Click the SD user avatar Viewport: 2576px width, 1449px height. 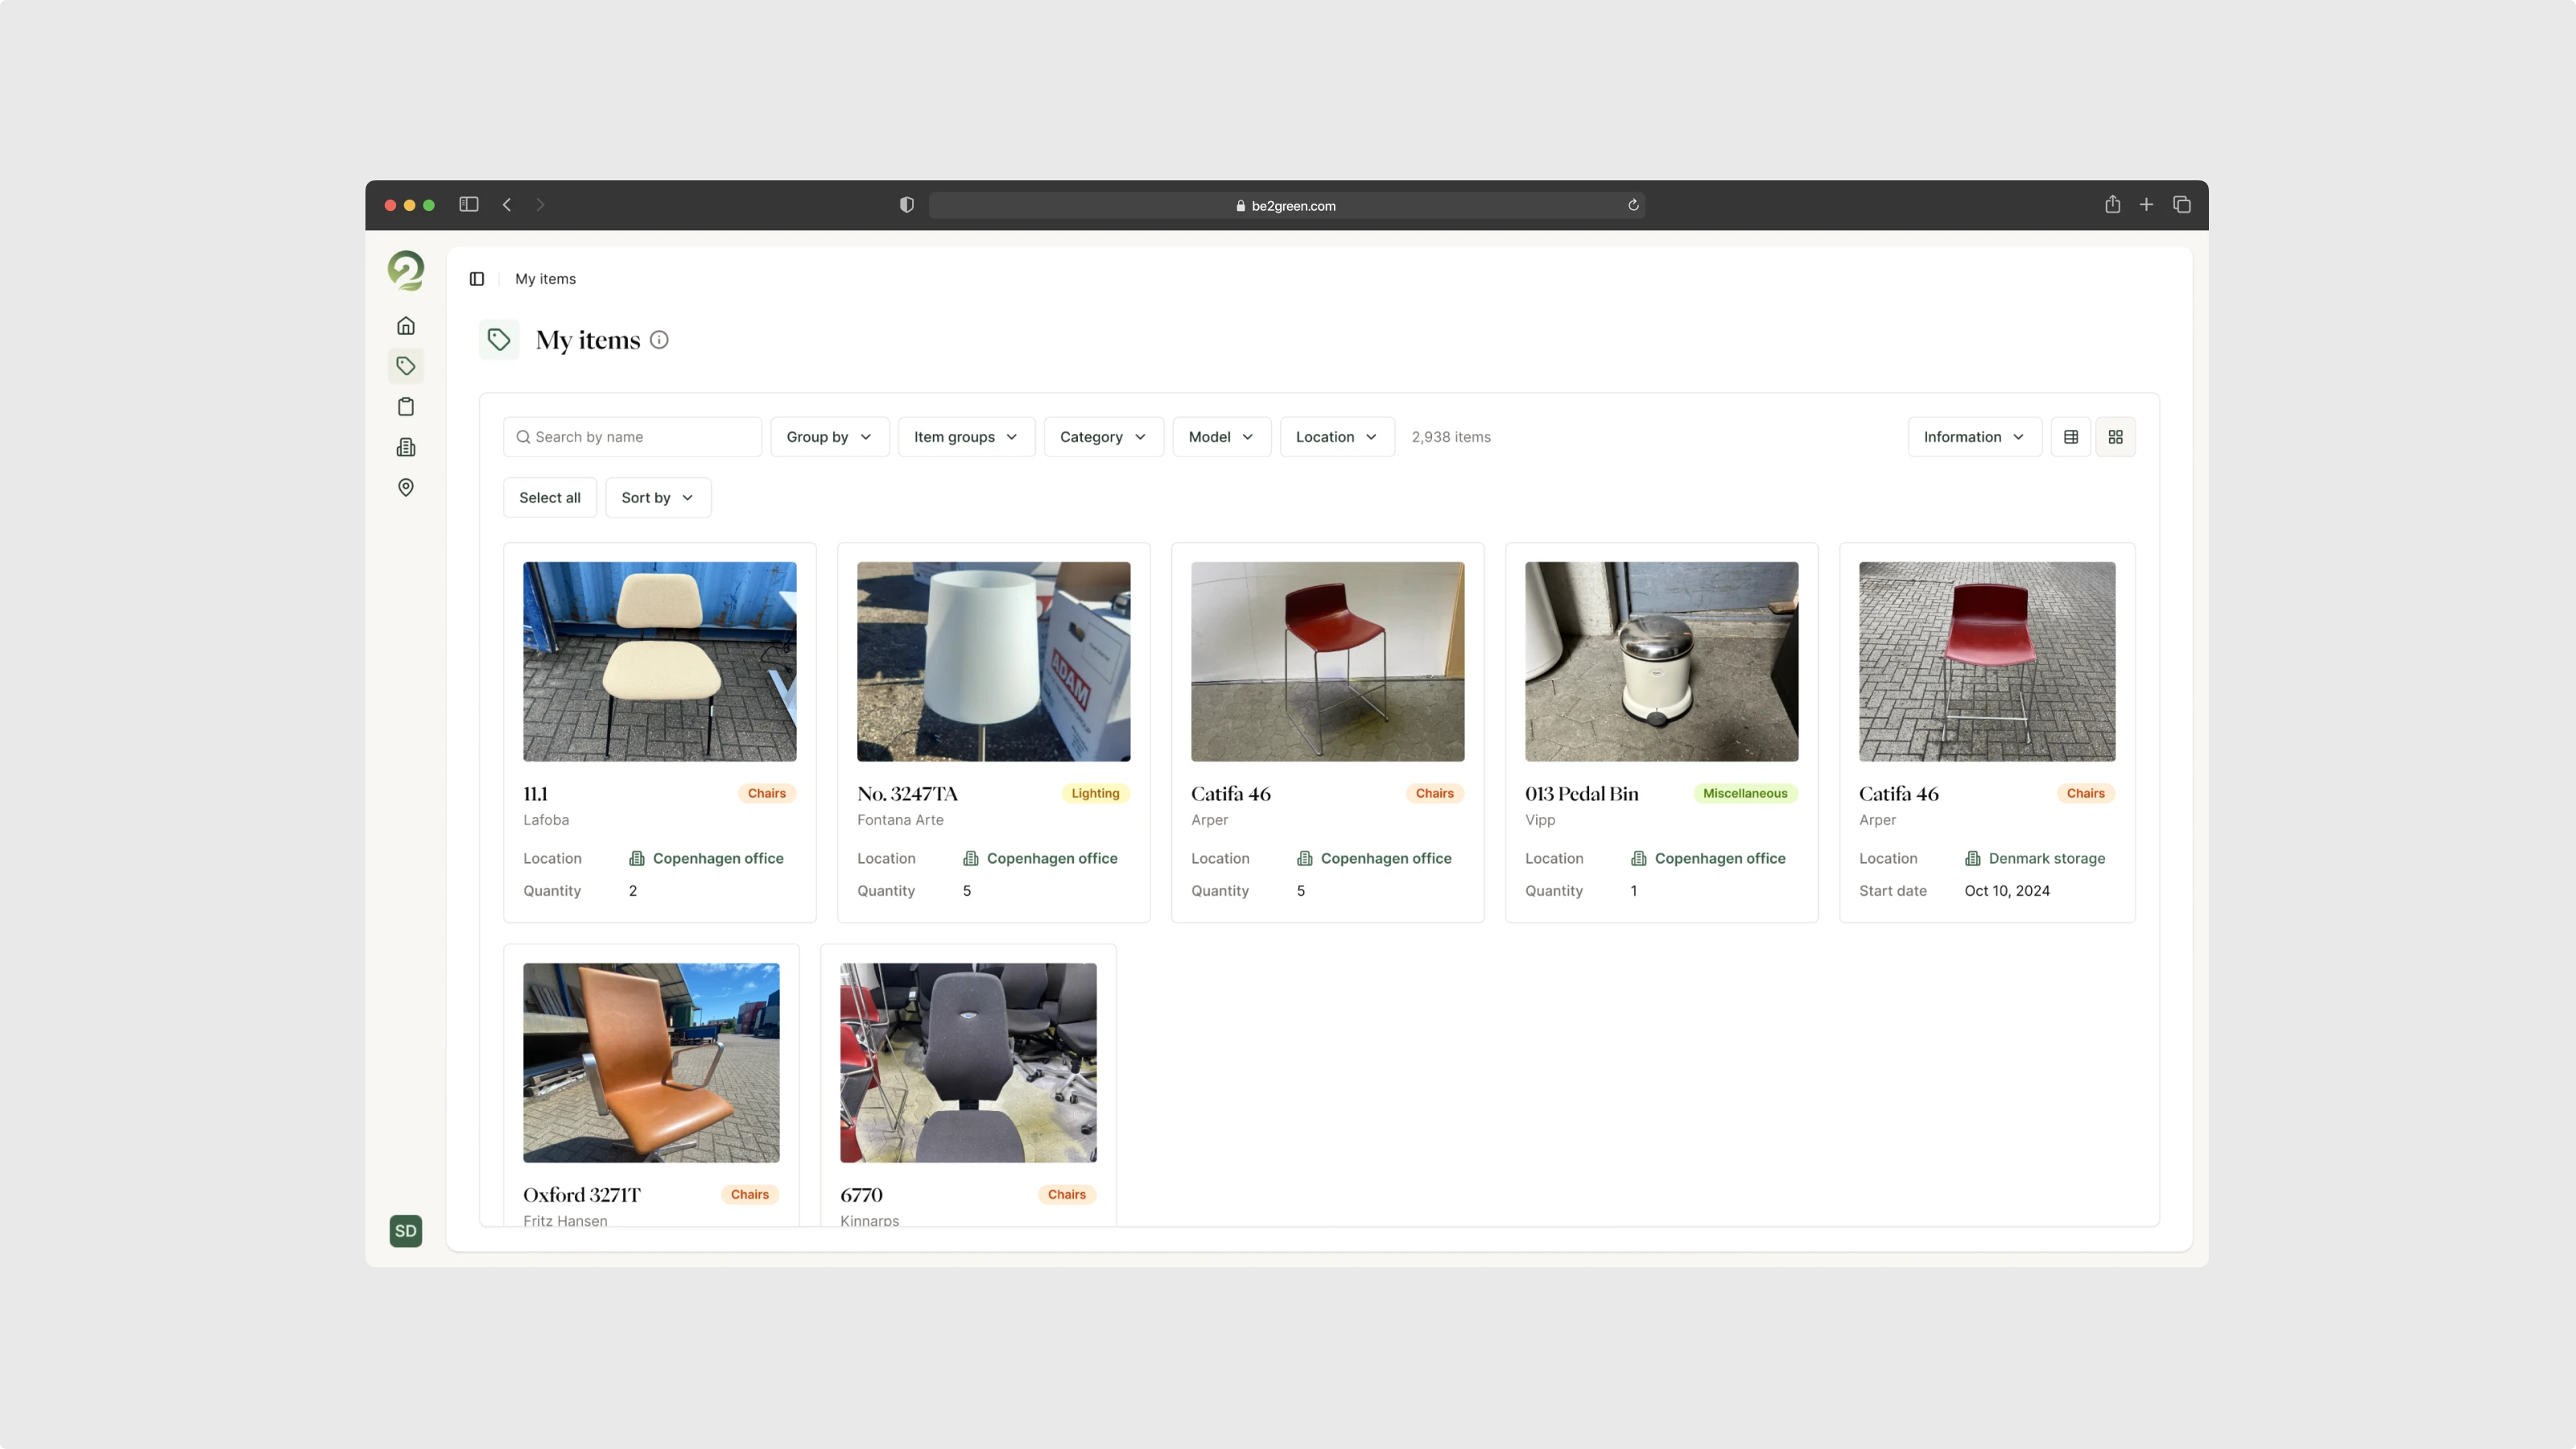[405, 1231]
